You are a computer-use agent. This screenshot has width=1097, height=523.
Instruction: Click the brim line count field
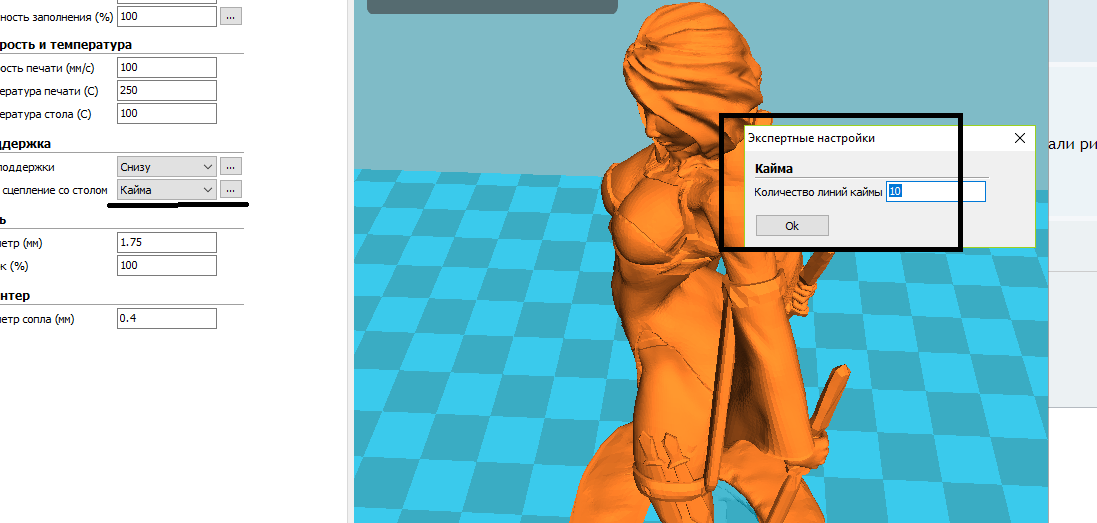tap(935, 191)
